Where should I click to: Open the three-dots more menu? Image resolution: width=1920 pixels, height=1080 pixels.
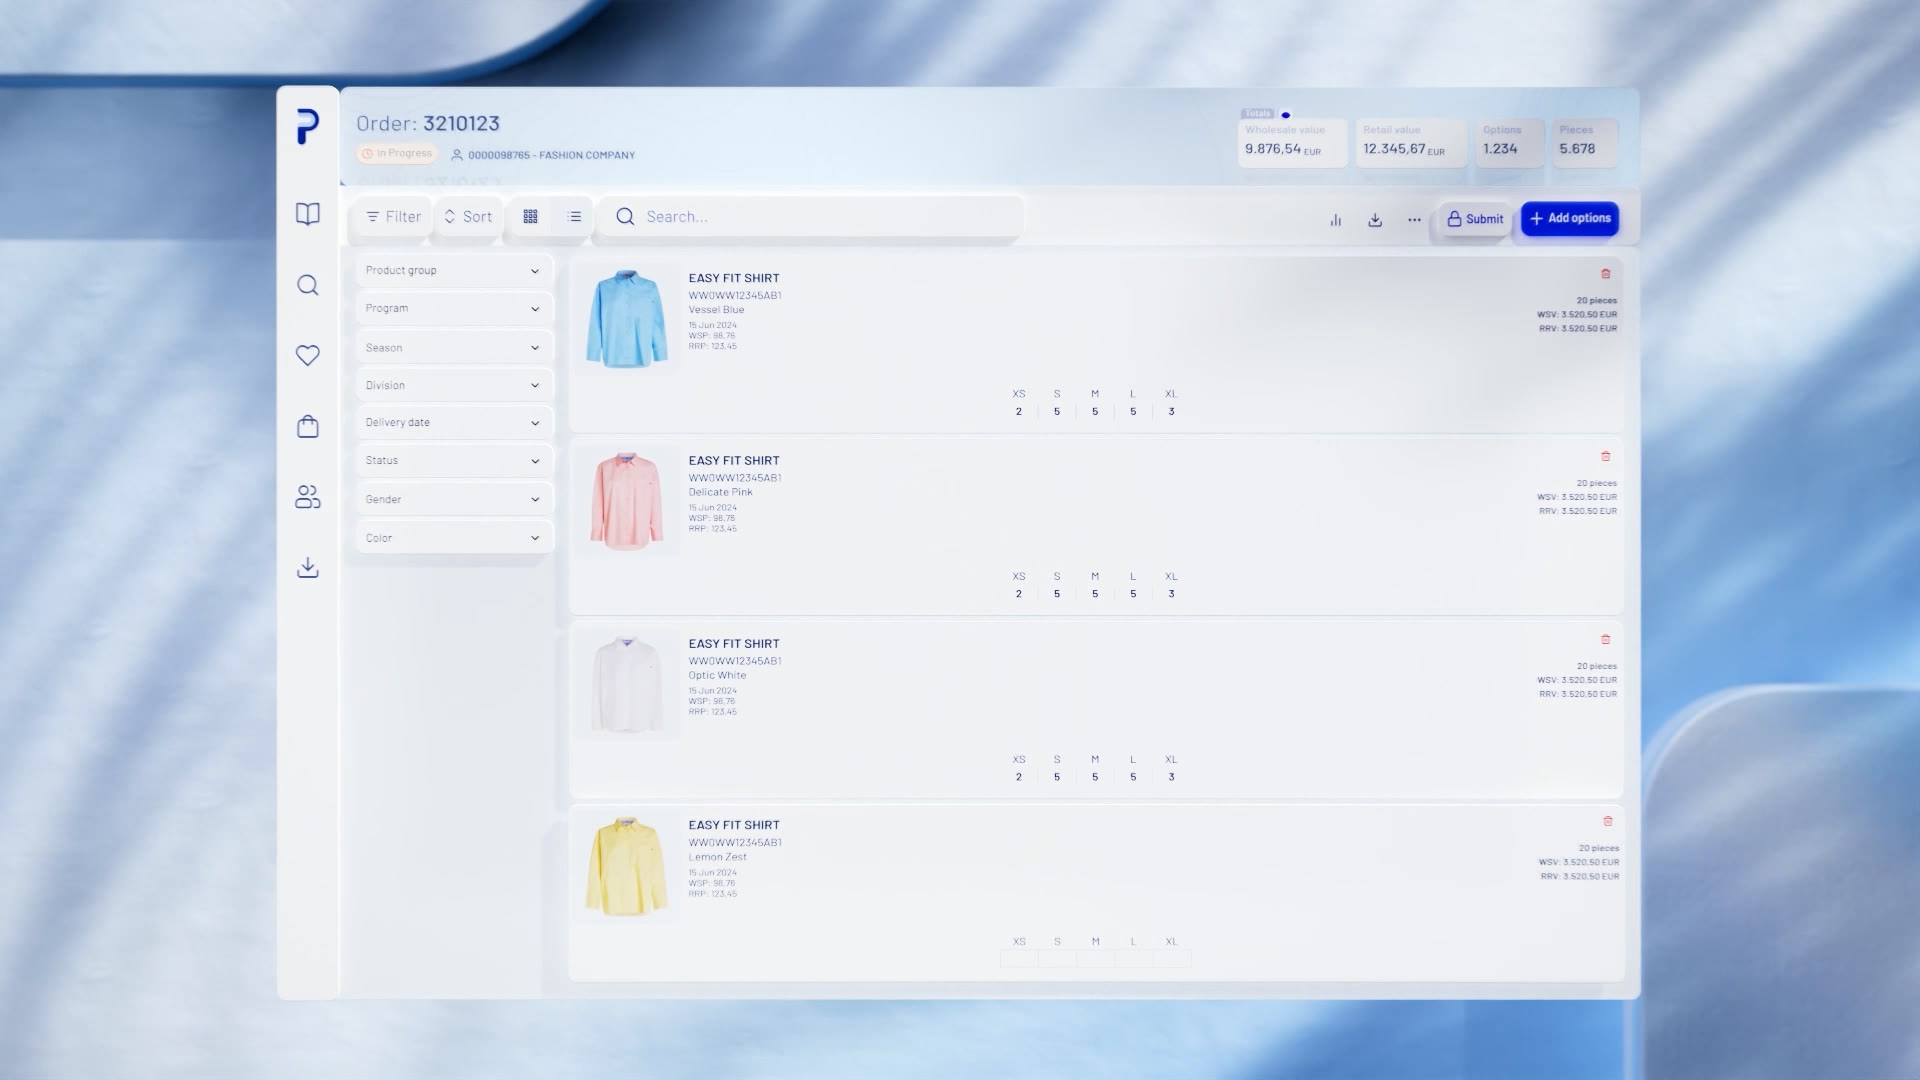tap(1414, 220)
